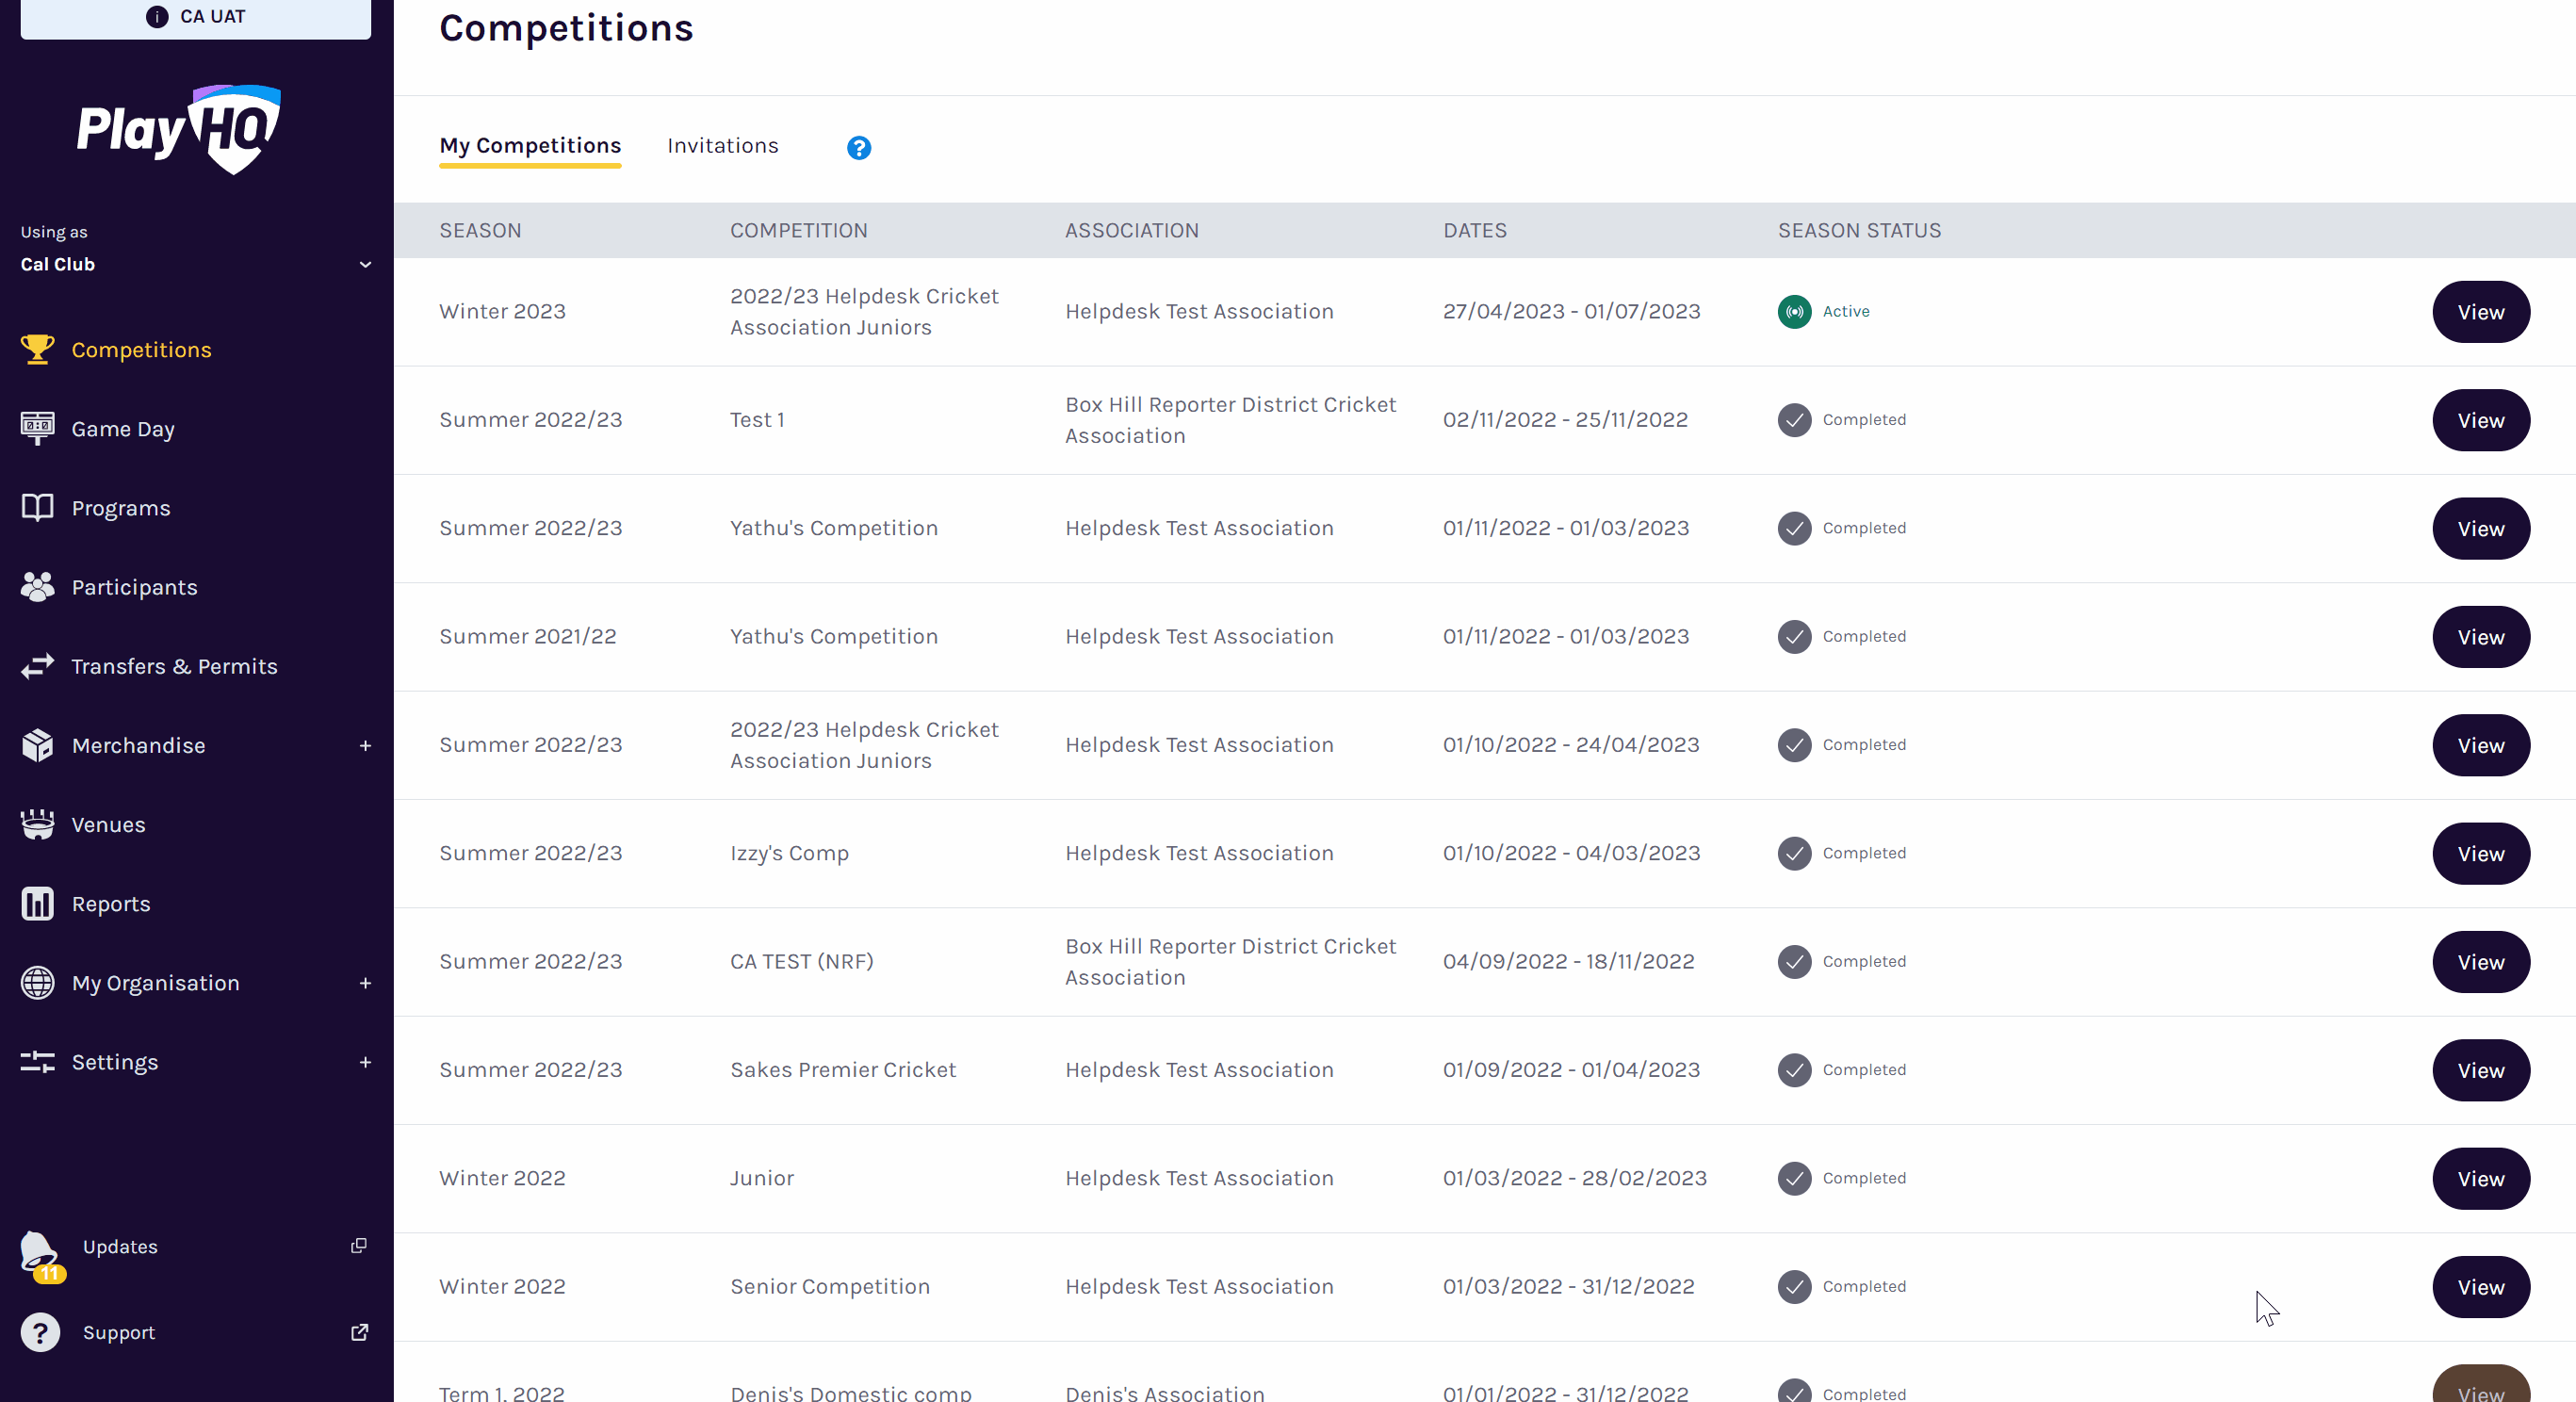Open Transfers & Permits in the sidebar
Viewport: 2576px width, 1402px height.
click(x=174, y=666)
